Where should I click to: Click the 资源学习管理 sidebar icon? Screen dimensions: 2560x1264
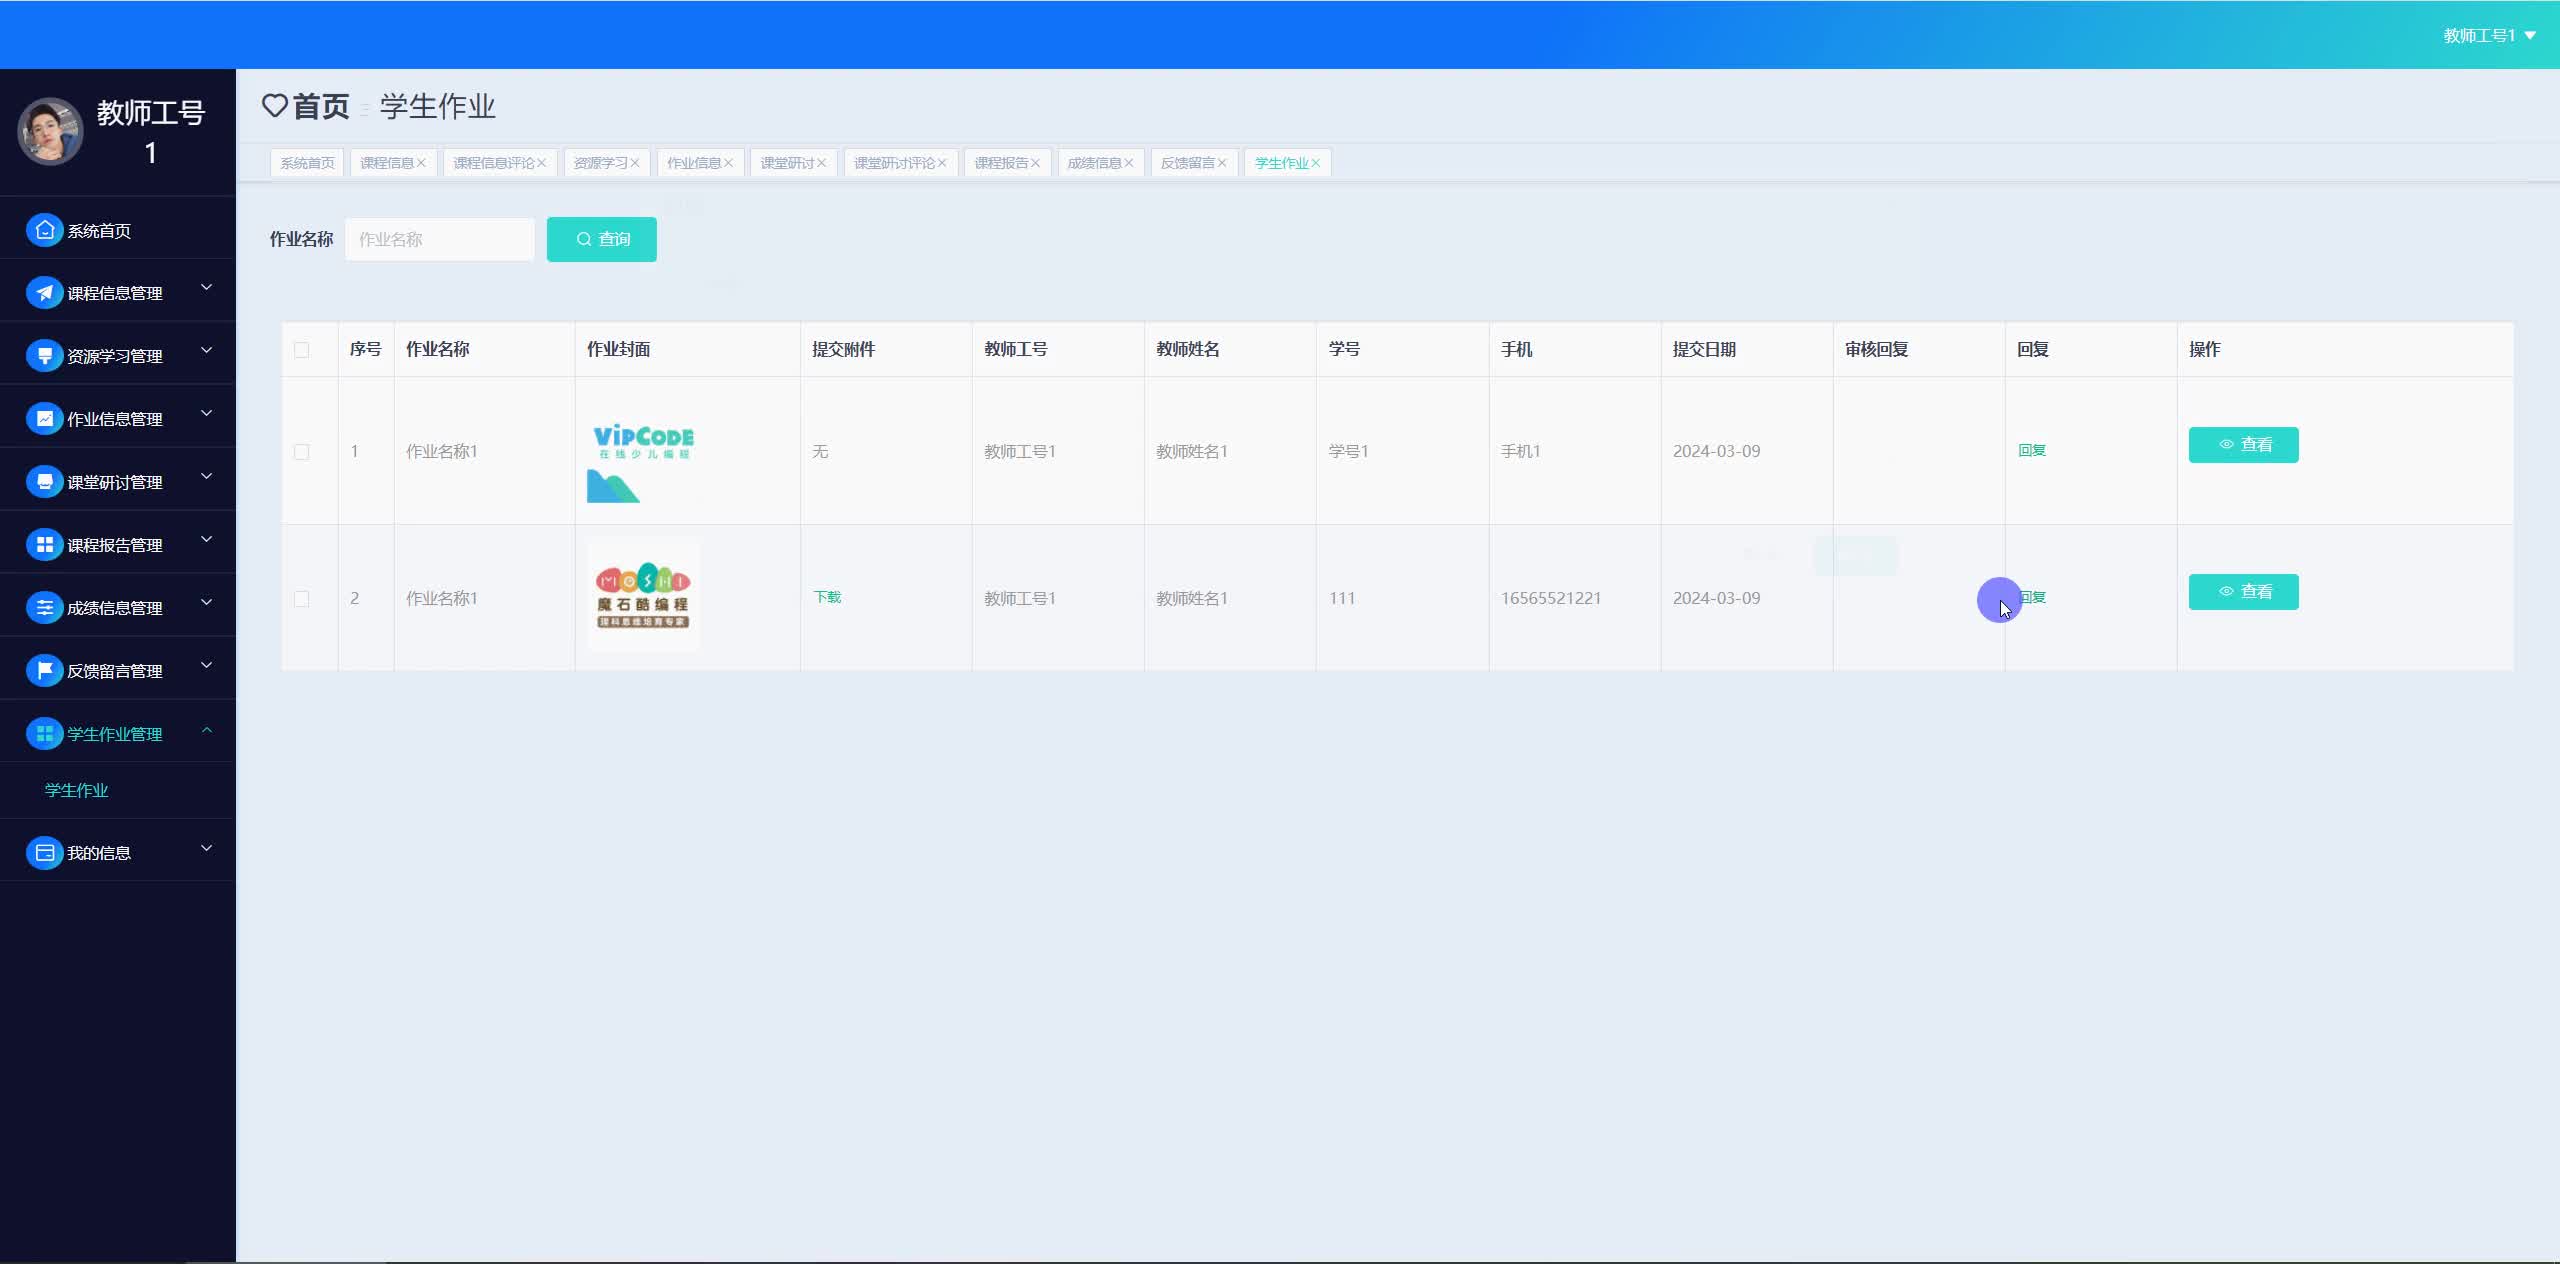coord(44,356)
